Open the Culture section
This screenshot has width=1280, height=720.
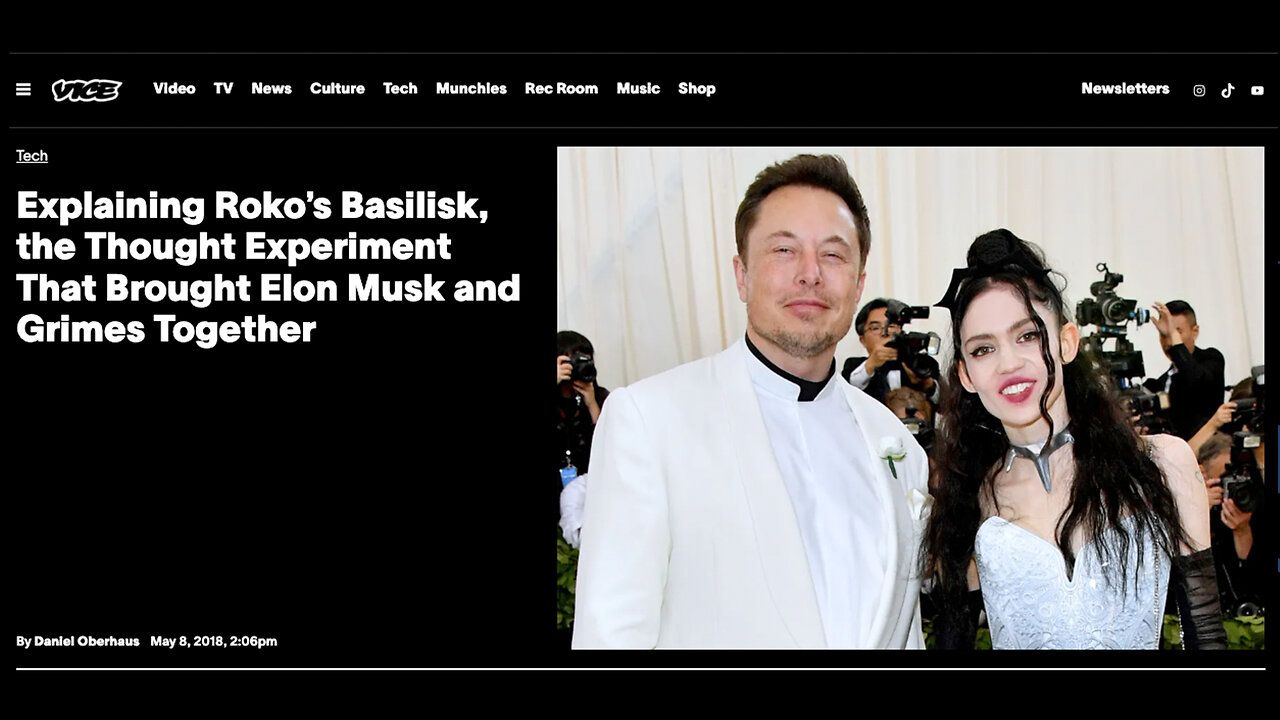point(337,88)
